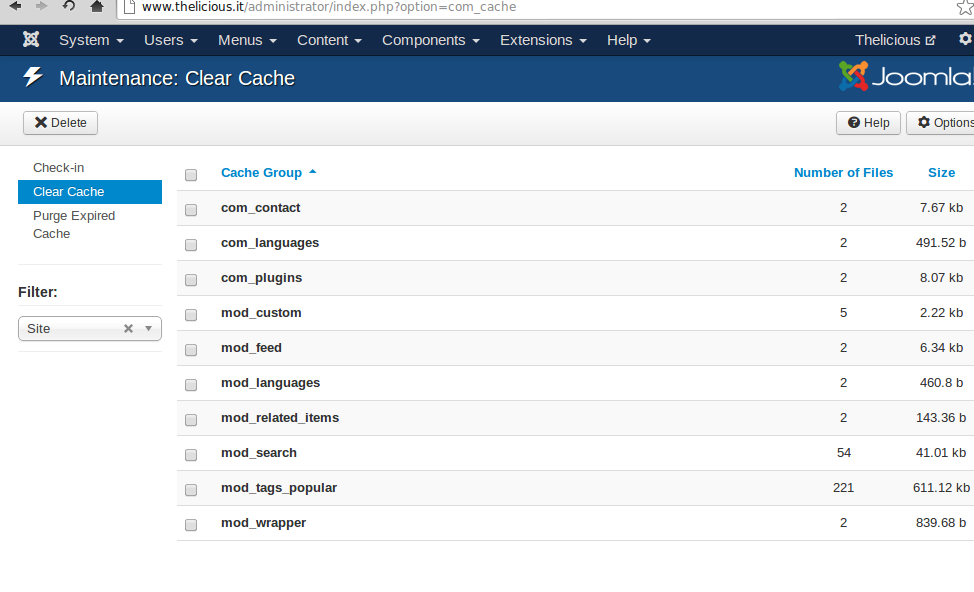974x592 pixels.
Task: Open the Help dropdown in top menu
Action: (629, 40)
